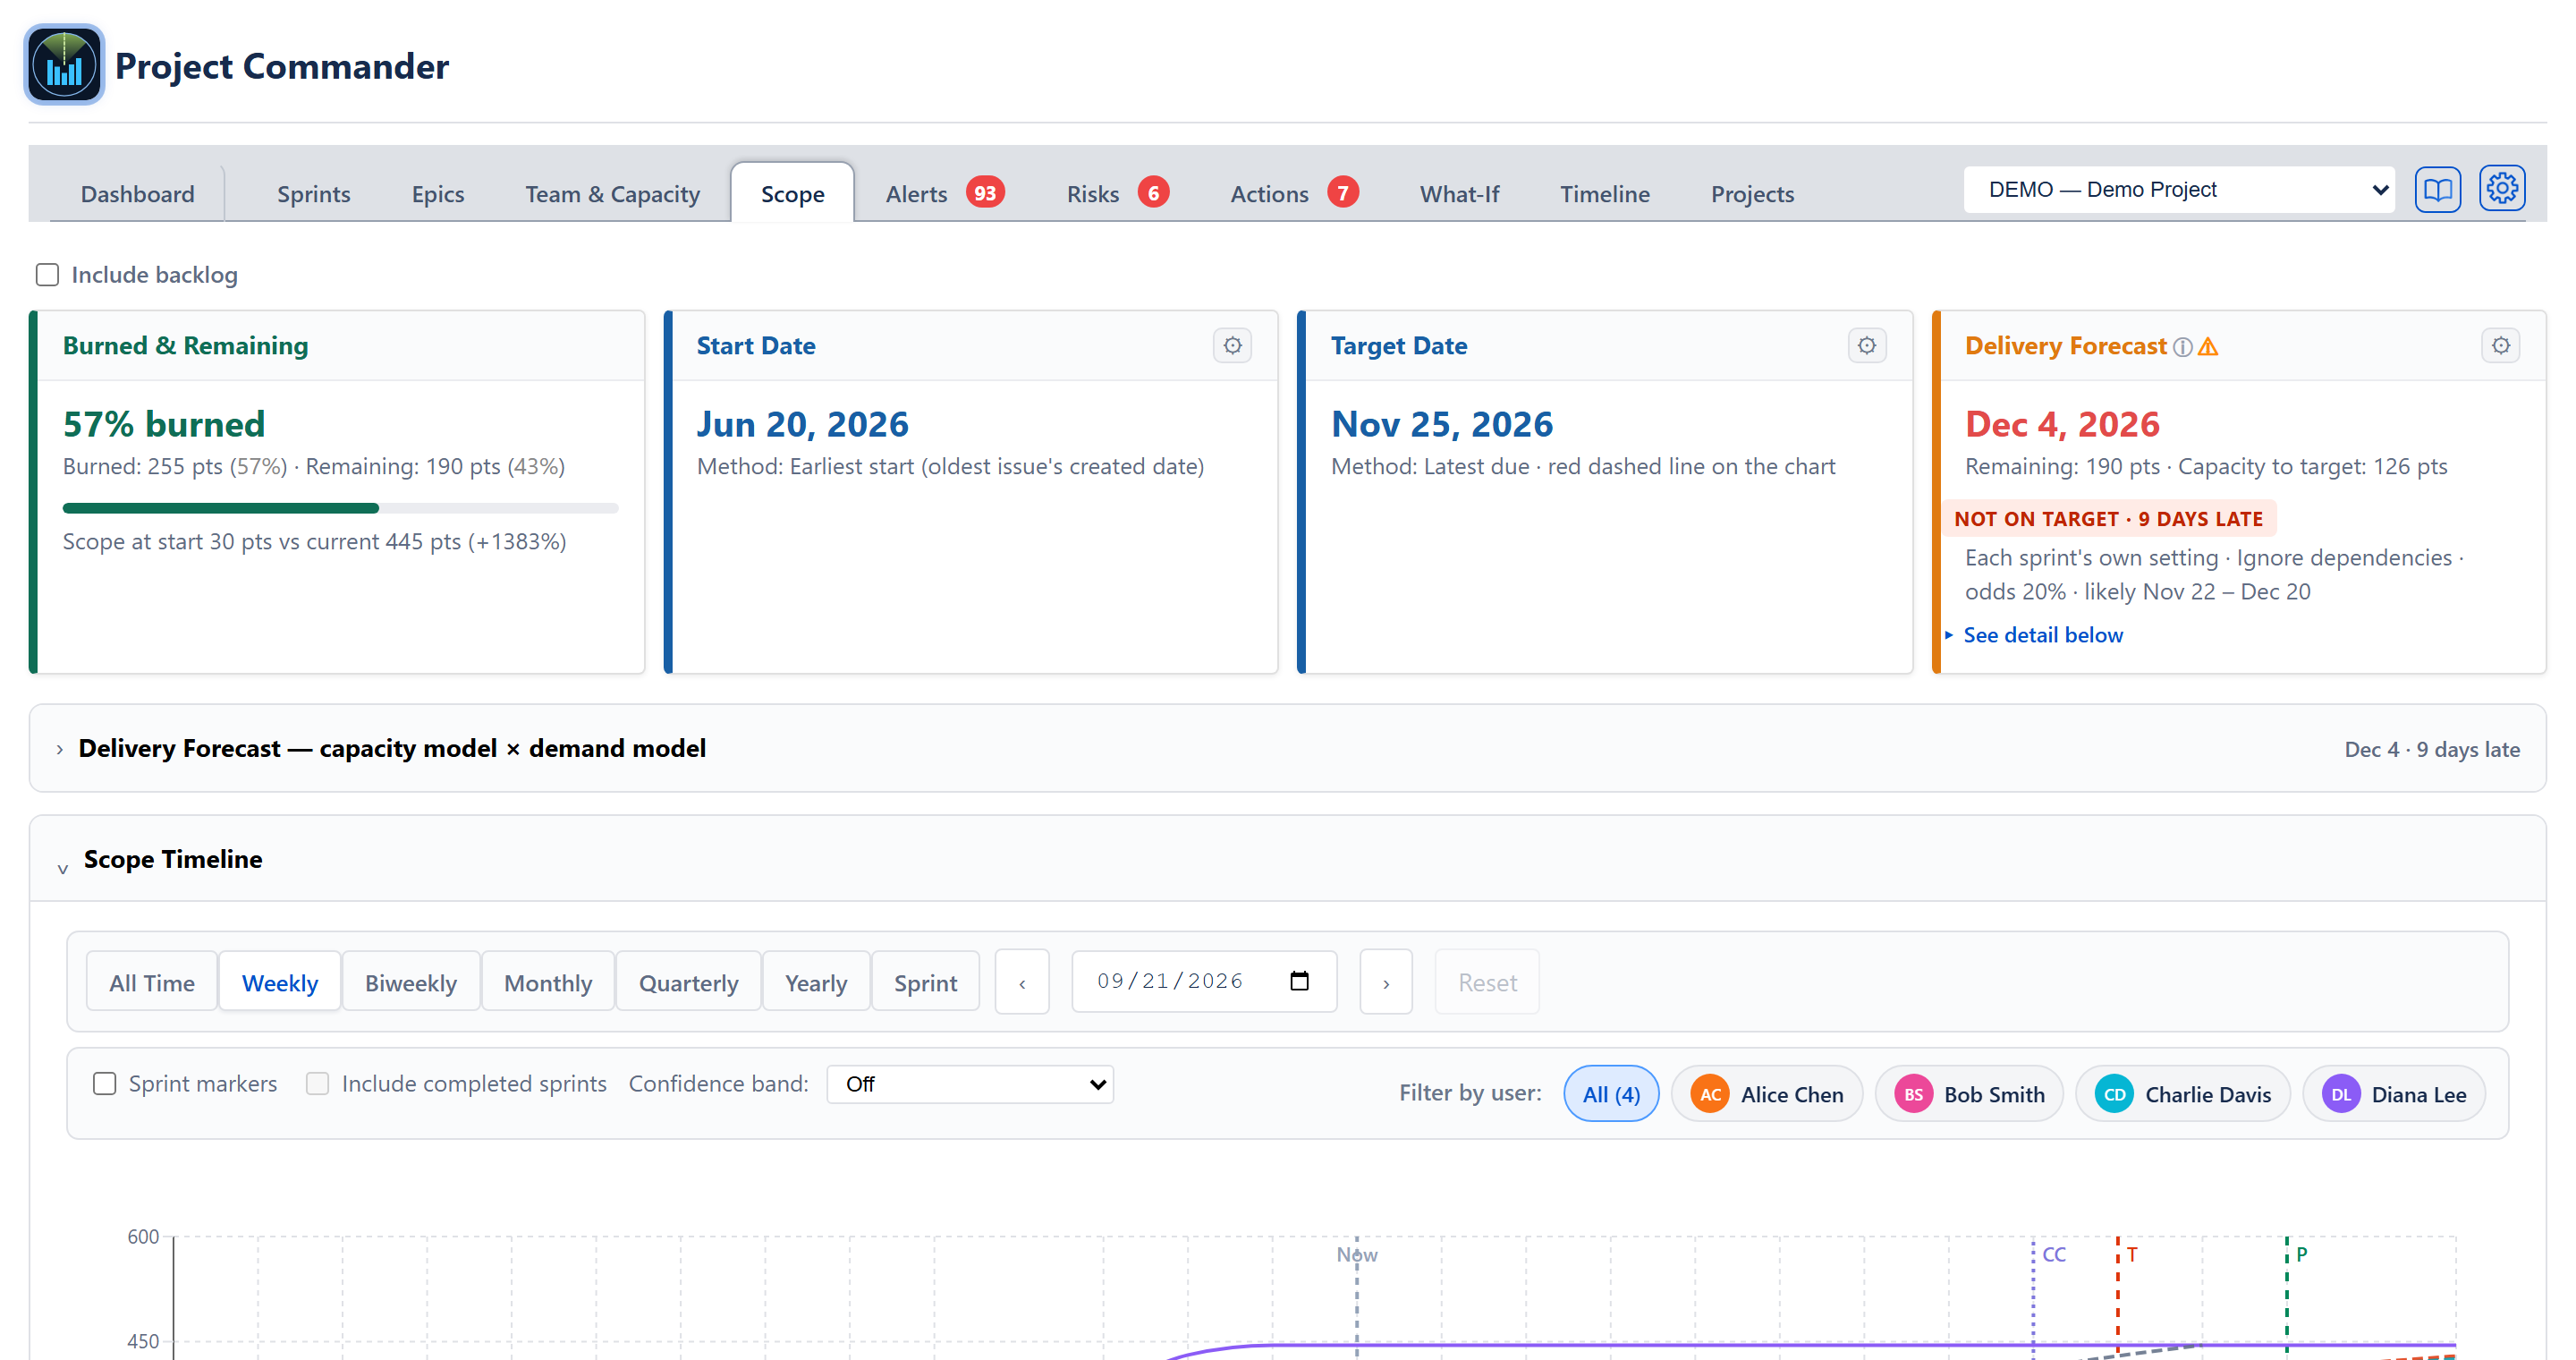Click Alice Chen's AC avatar
The image size is (2576, 1360).
tap(1710, 1094)
